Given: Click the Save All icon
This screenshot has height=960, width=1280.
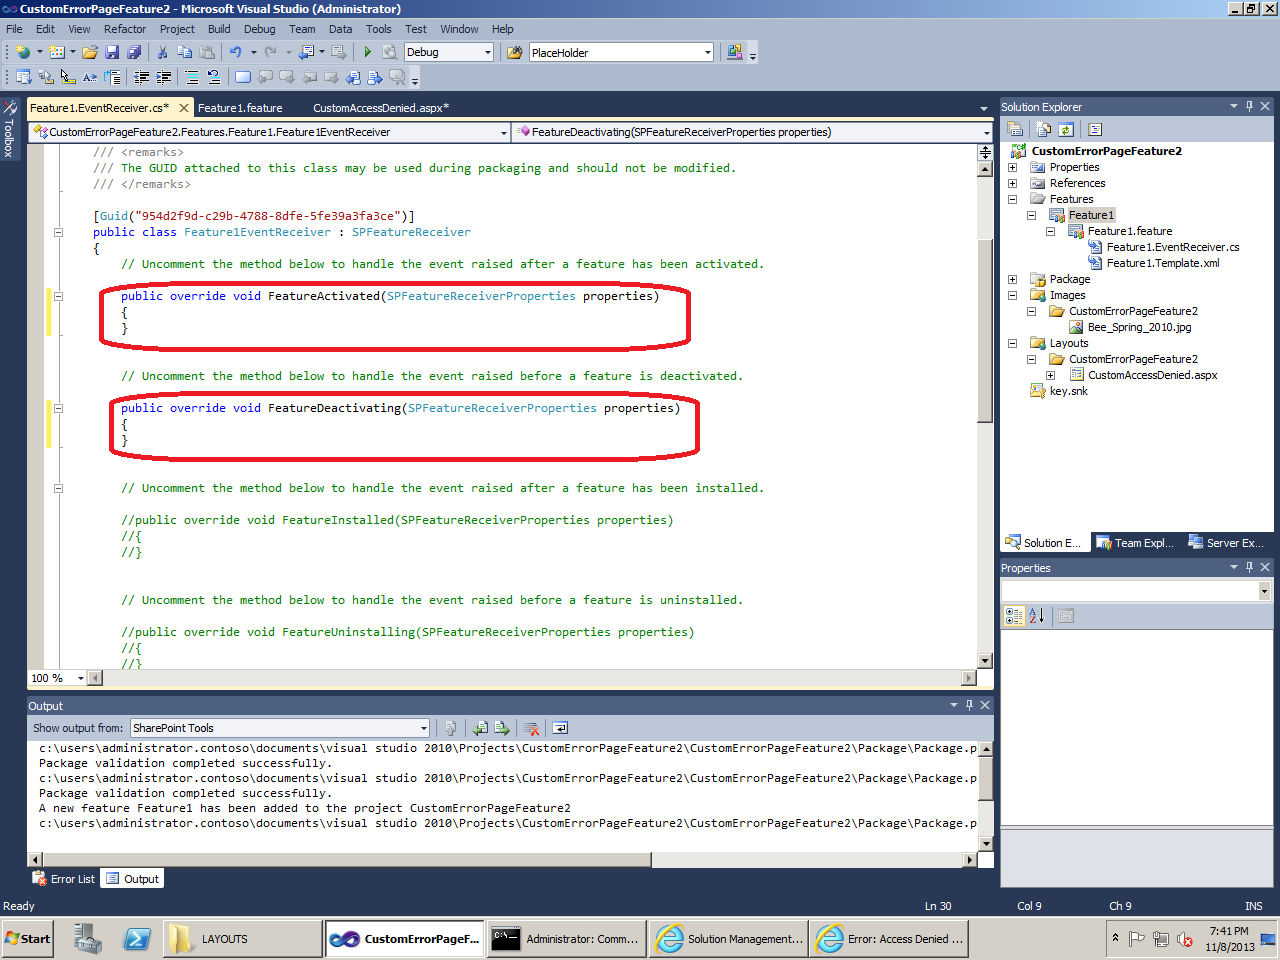Looking at the screenshot, I should 134,52.
